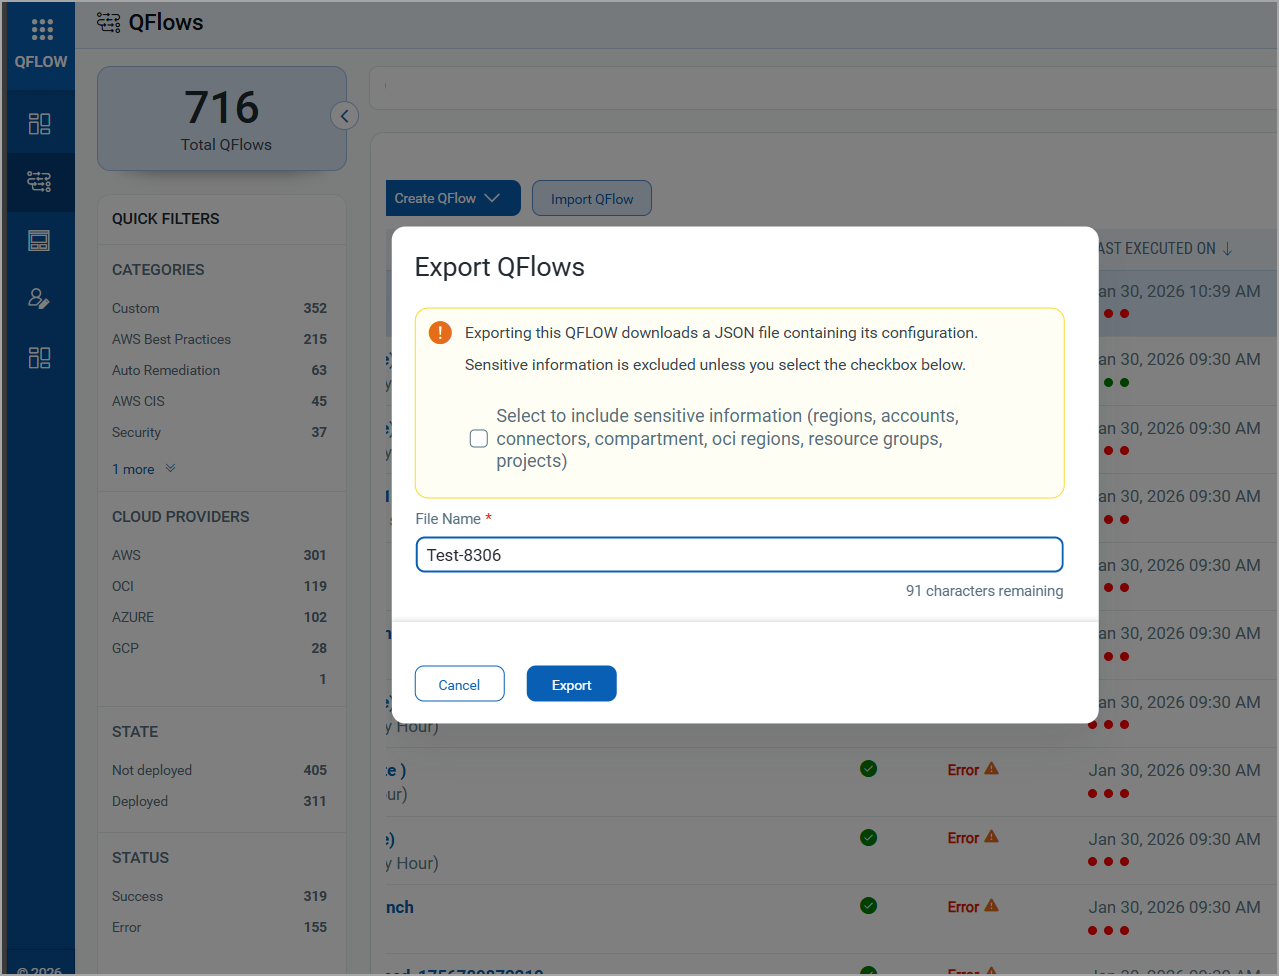
Task: Expand "1 more" categories
Action: tap(143, 469)
